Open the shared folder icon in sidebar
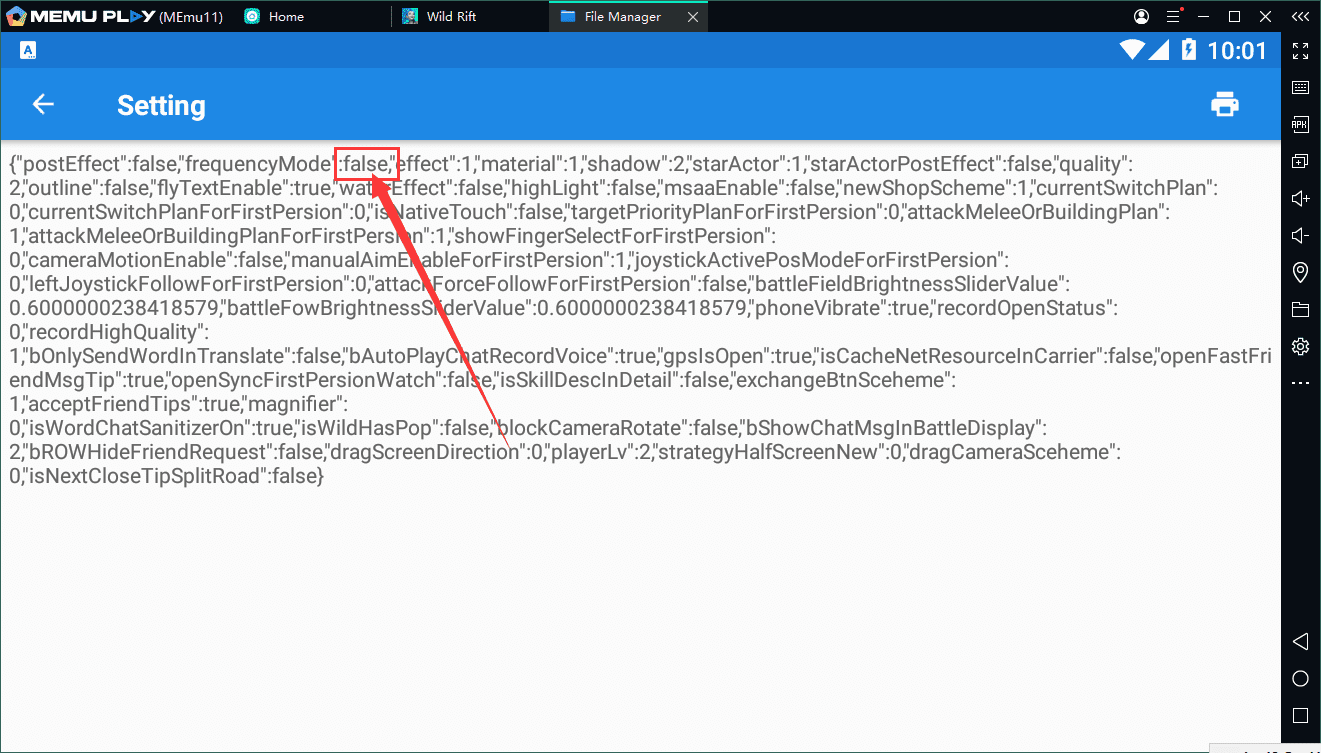Screen dimensions: 1321x753 (x=1300, y=309)
